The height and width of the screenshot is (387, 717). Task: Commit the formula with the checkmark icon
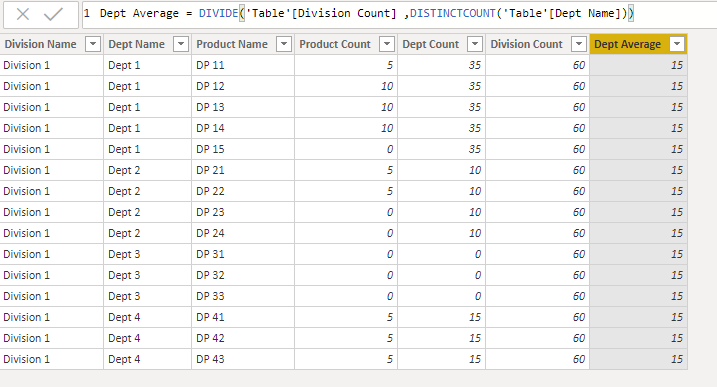54,15
